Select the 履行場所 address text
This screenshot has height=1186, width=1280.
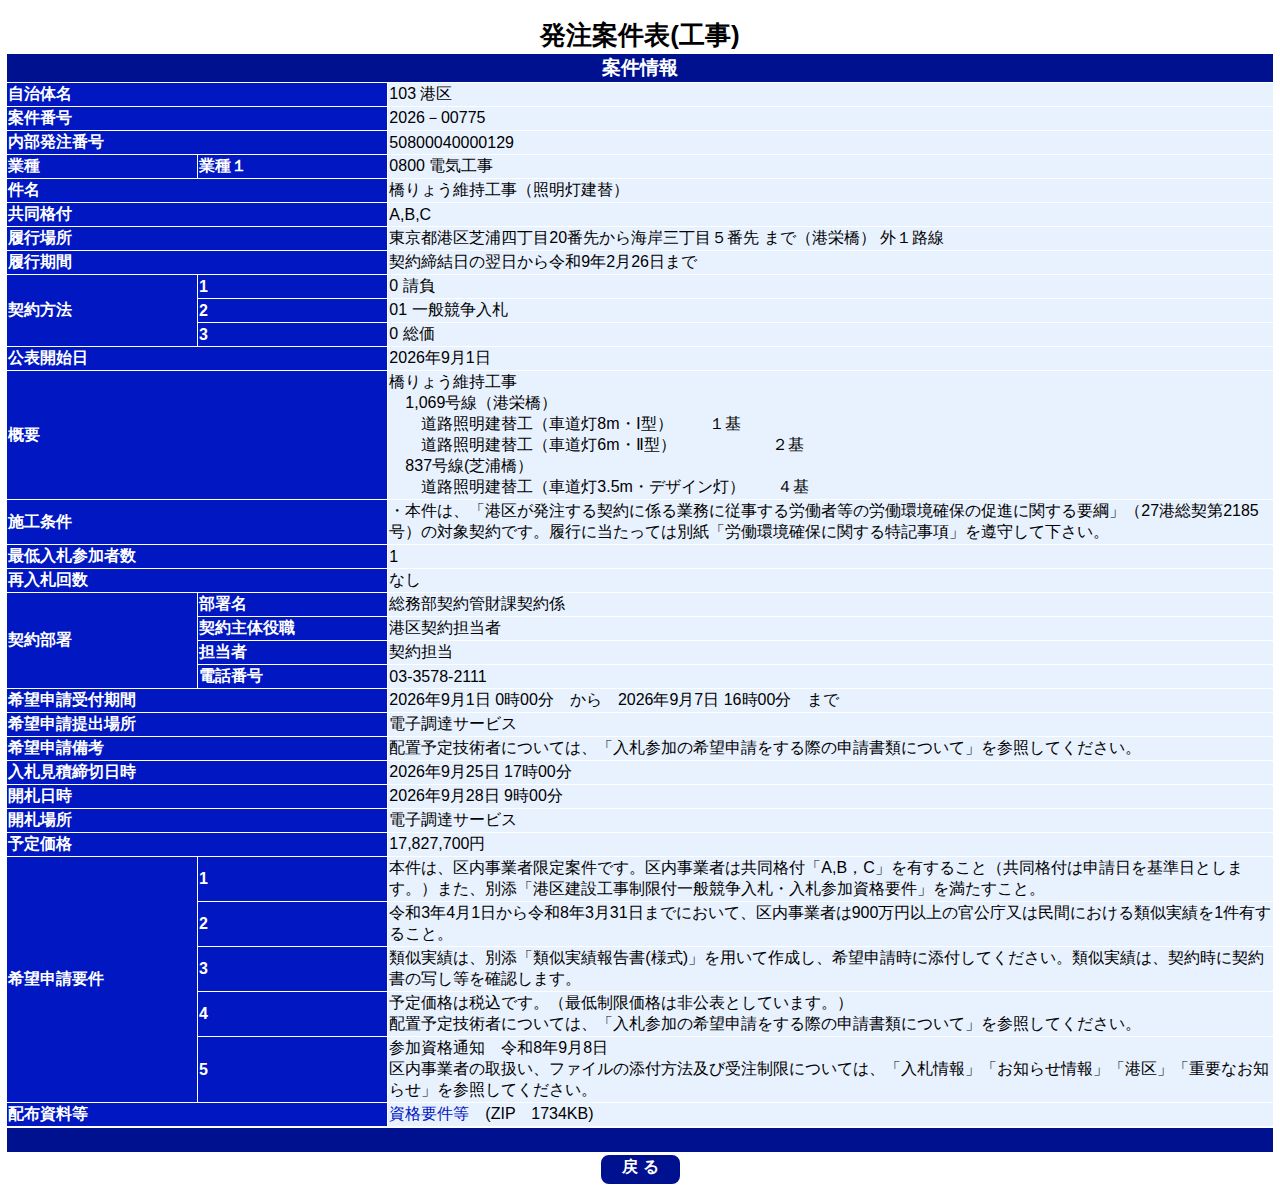(x=666, y=238)
